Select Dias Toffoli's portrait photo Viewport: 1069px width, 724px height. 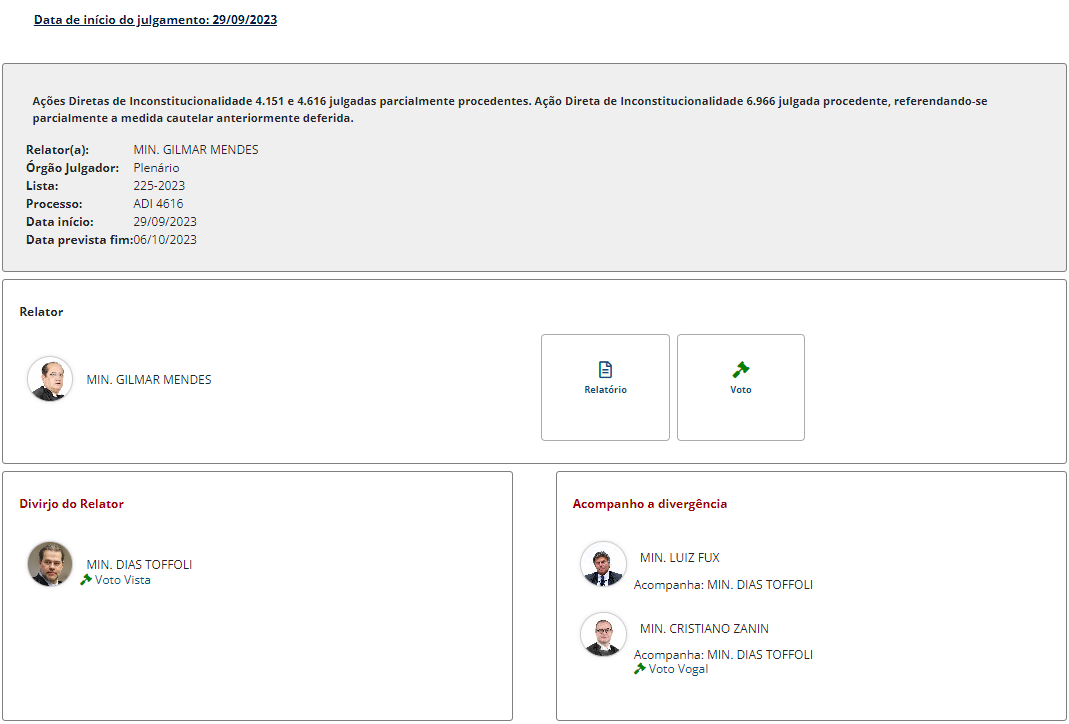[50, 564]
